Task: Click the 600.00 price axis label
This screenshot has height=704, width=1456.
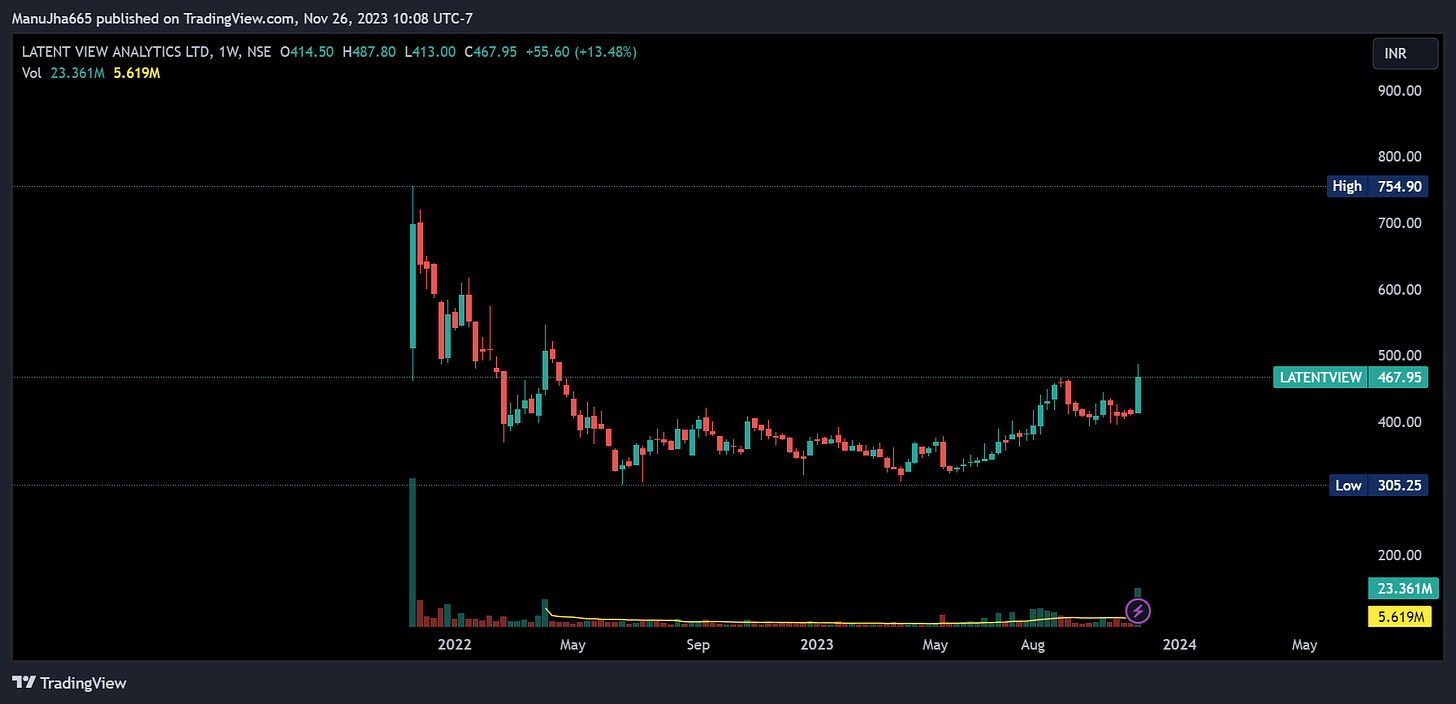Action: click(1399, 290)
